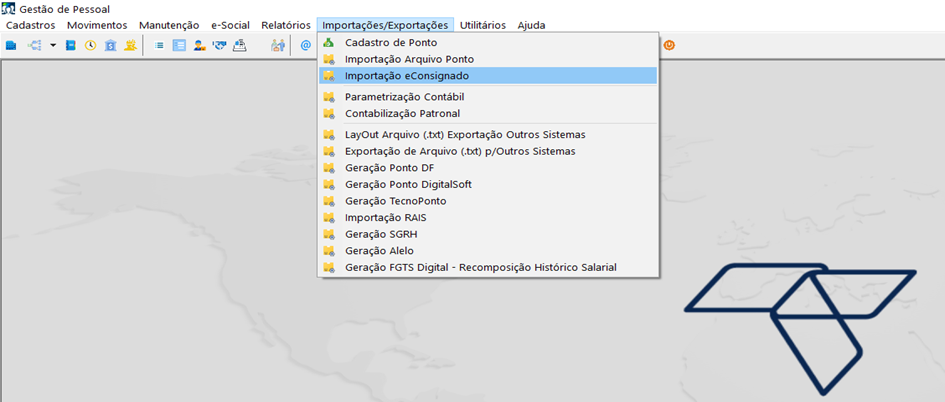The height and width of the screenshot is (402, 945).
Task: Click the small bullet list toolbar icon
Action: tap(159, 45)
